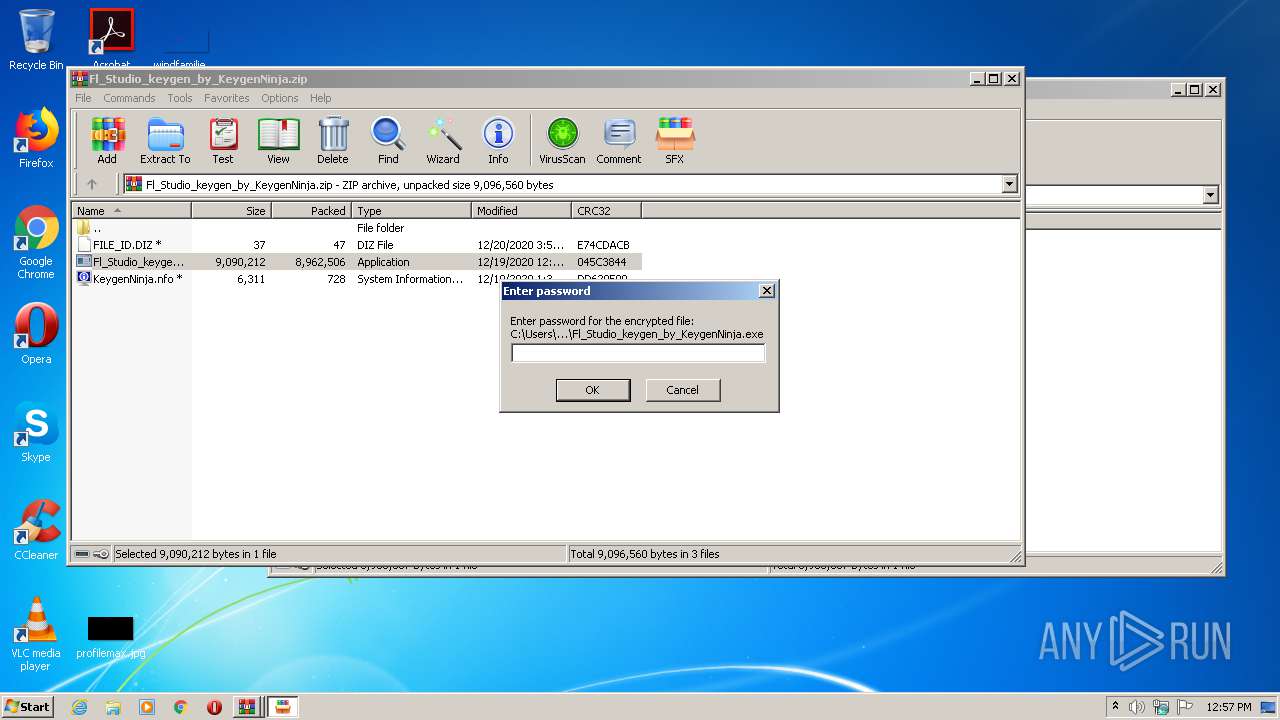This screenshot has height=720, width=1280.
Task: Launch Opera from desktop
Action: pyautogui.click(x=36, y=334)
